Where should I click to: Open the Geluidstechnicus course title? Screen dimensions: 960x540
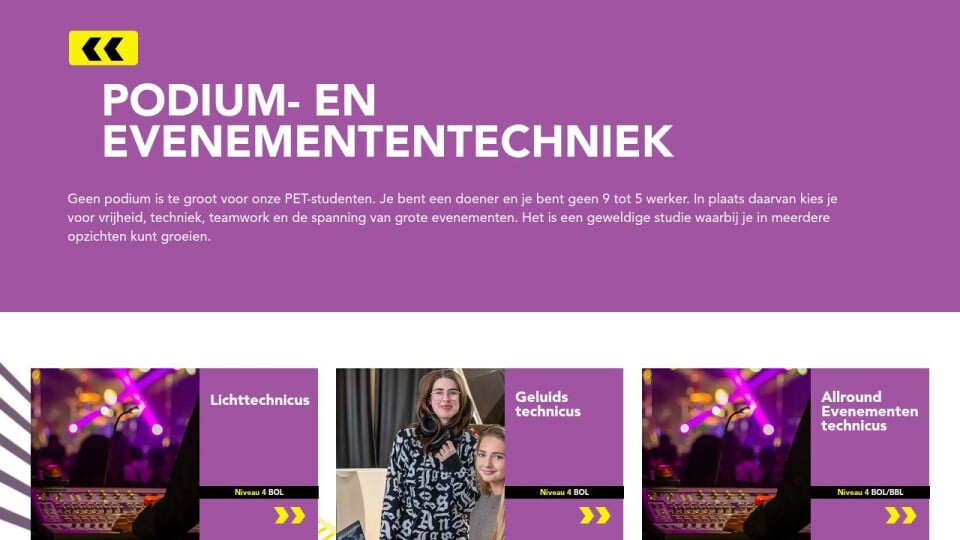548,404
